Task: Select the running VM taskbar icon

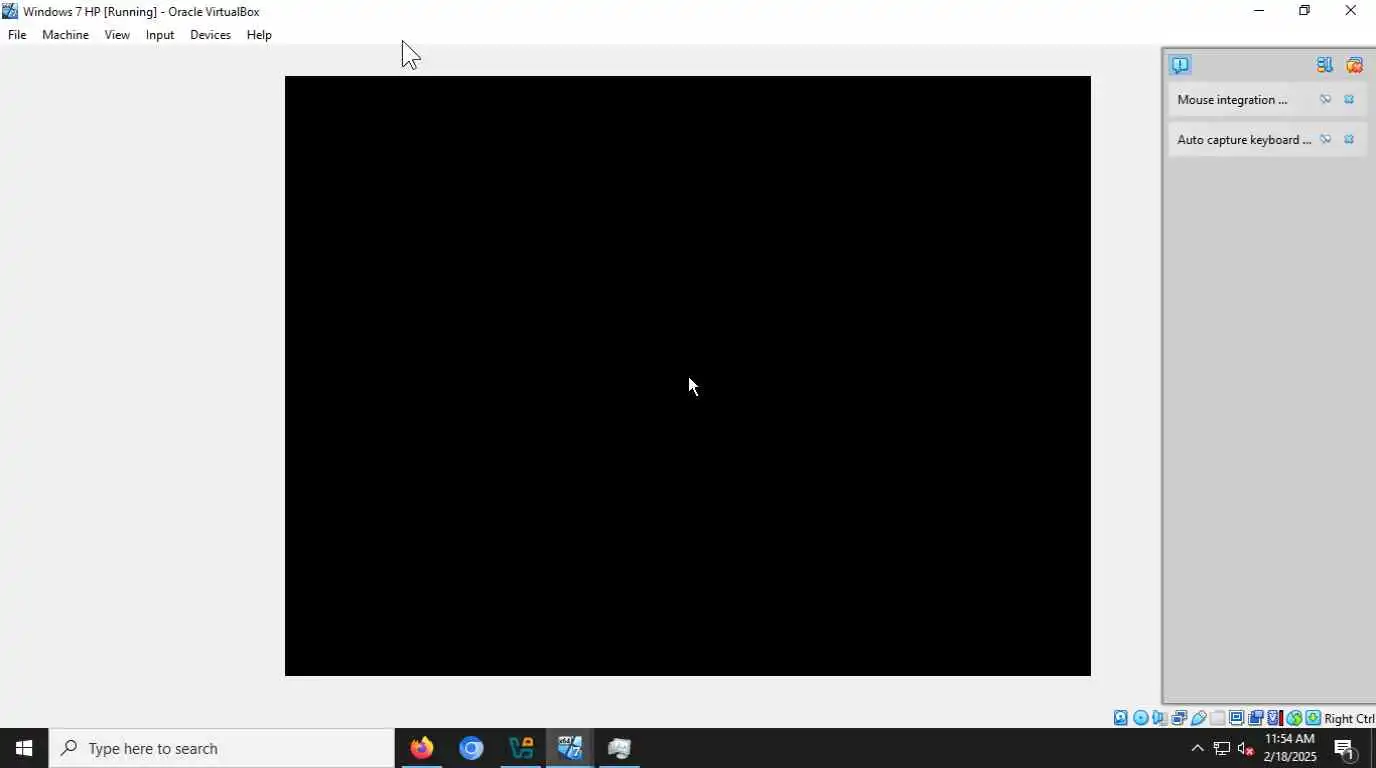Action: click(570, 748)
